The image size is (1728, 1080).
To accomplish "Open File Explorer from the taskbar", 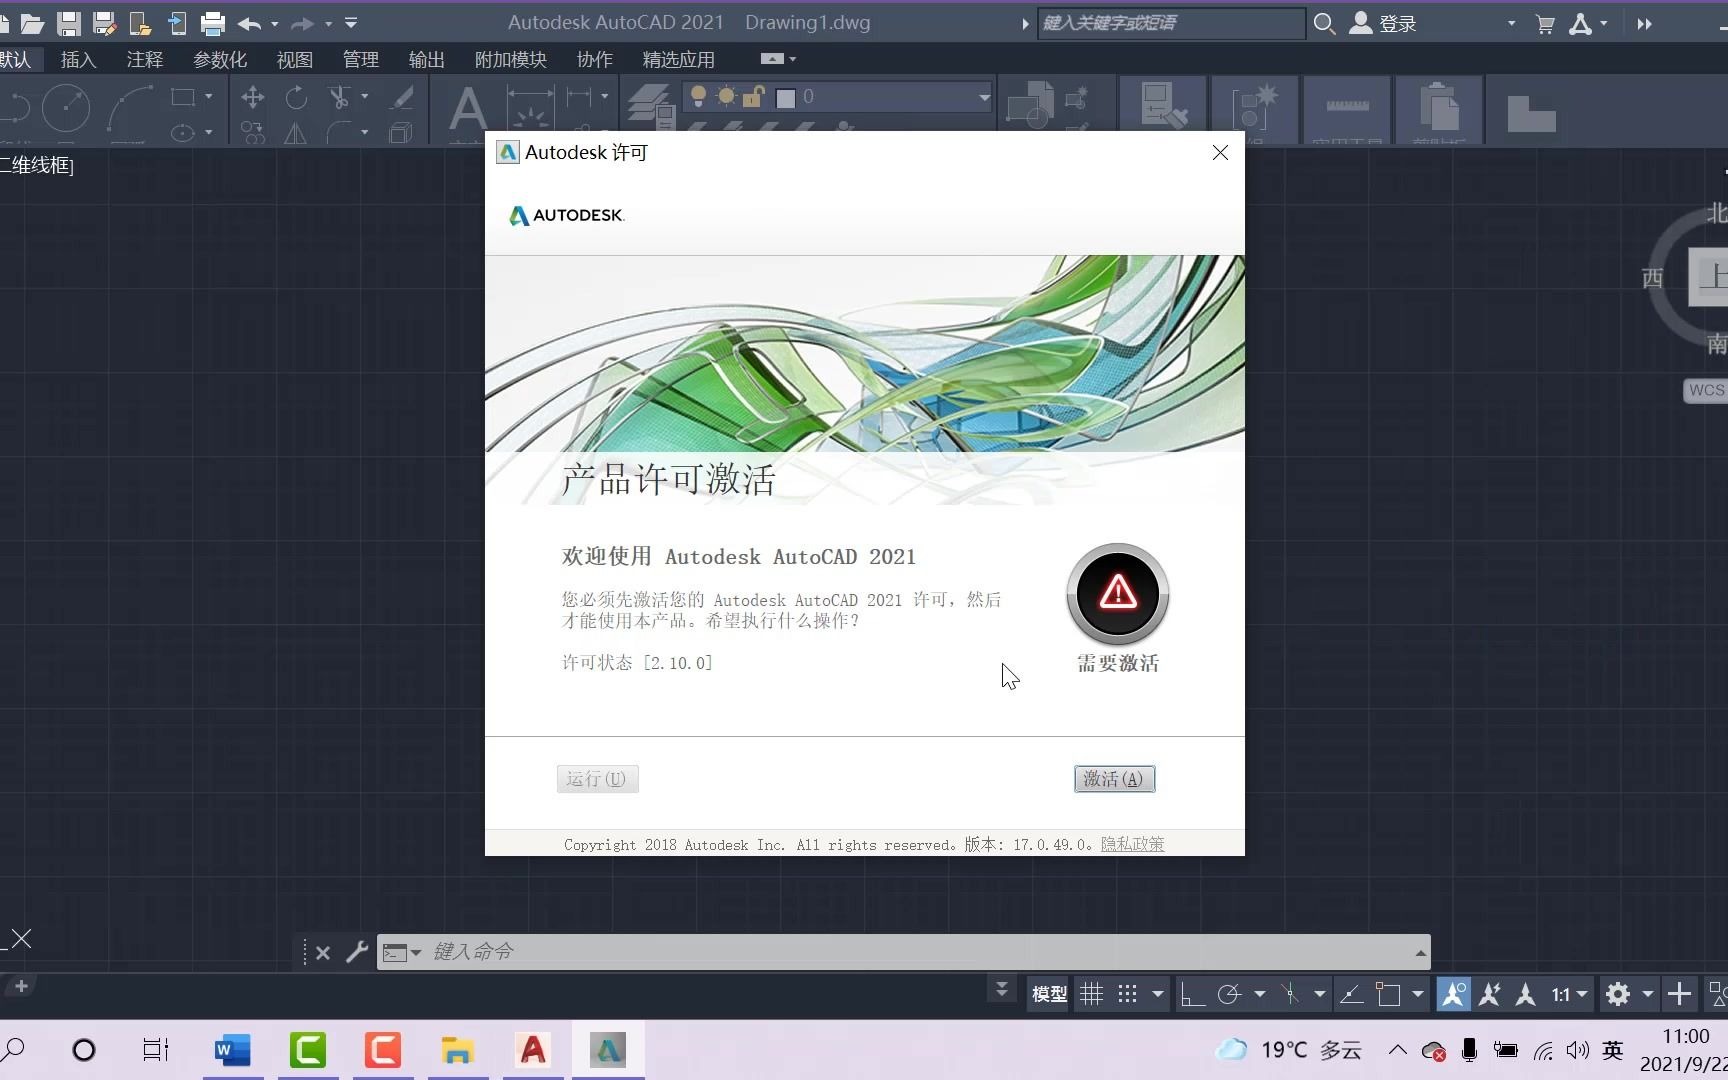I will 458,1050.
